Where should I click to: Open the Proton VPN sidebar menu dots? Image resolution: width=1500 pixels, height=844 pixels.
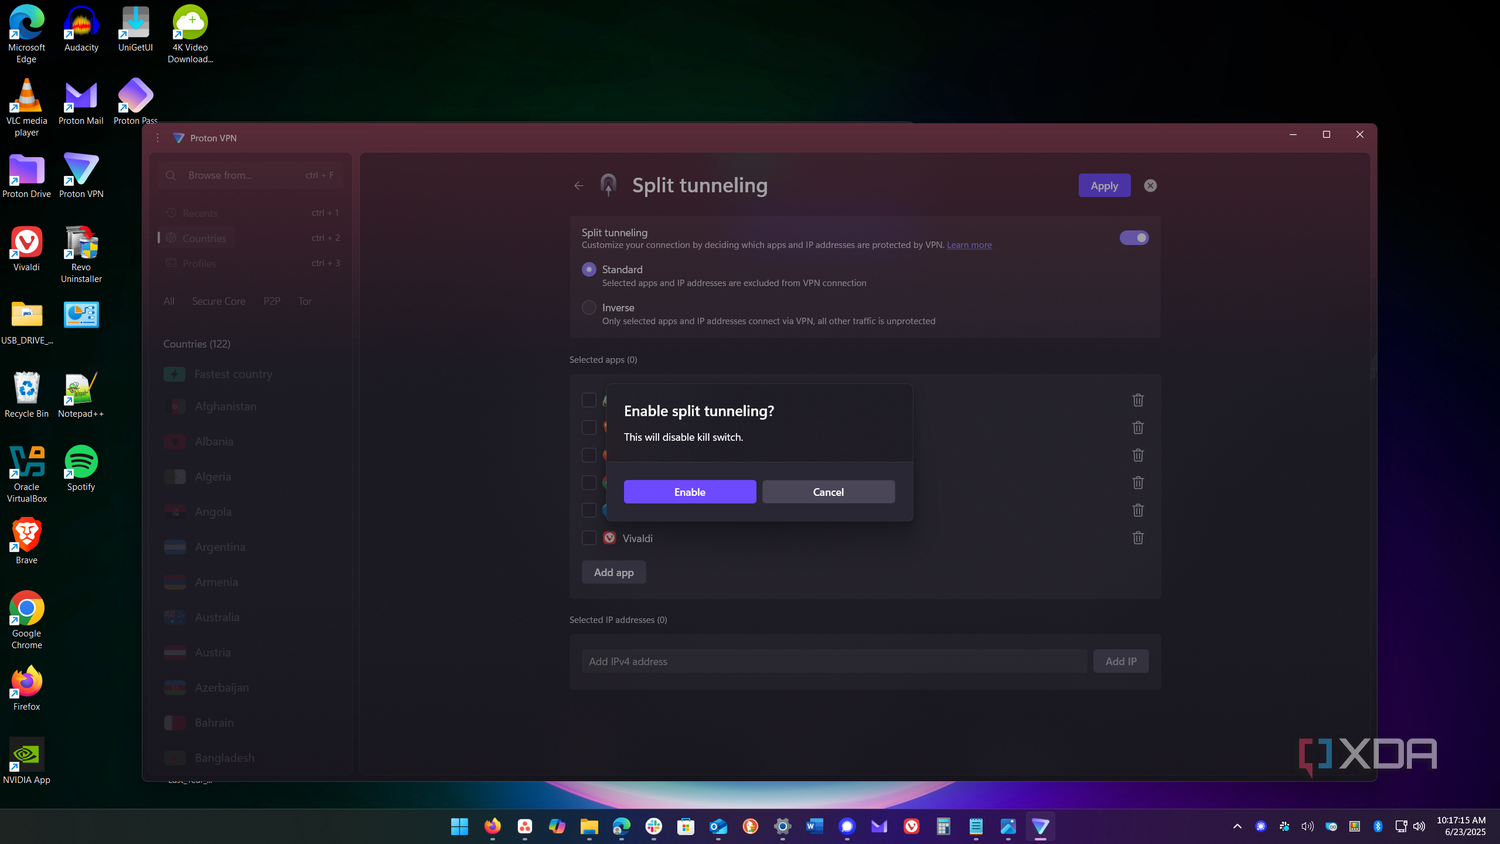pos(157,138)
